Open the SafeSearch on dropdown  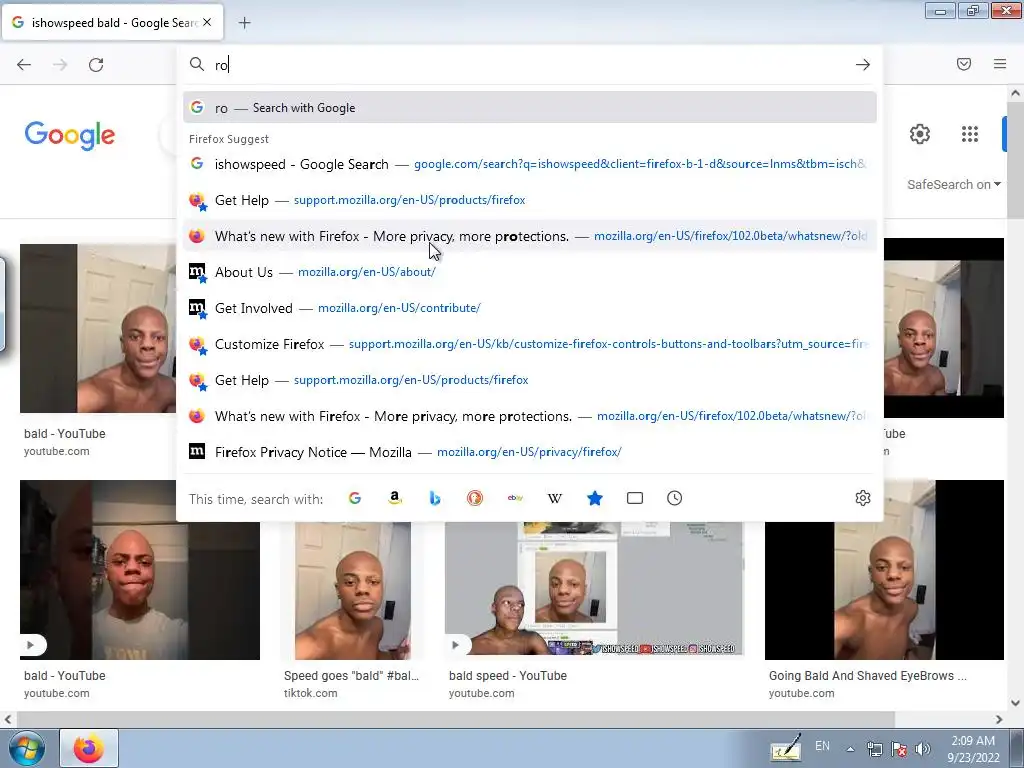pos(953,185)
